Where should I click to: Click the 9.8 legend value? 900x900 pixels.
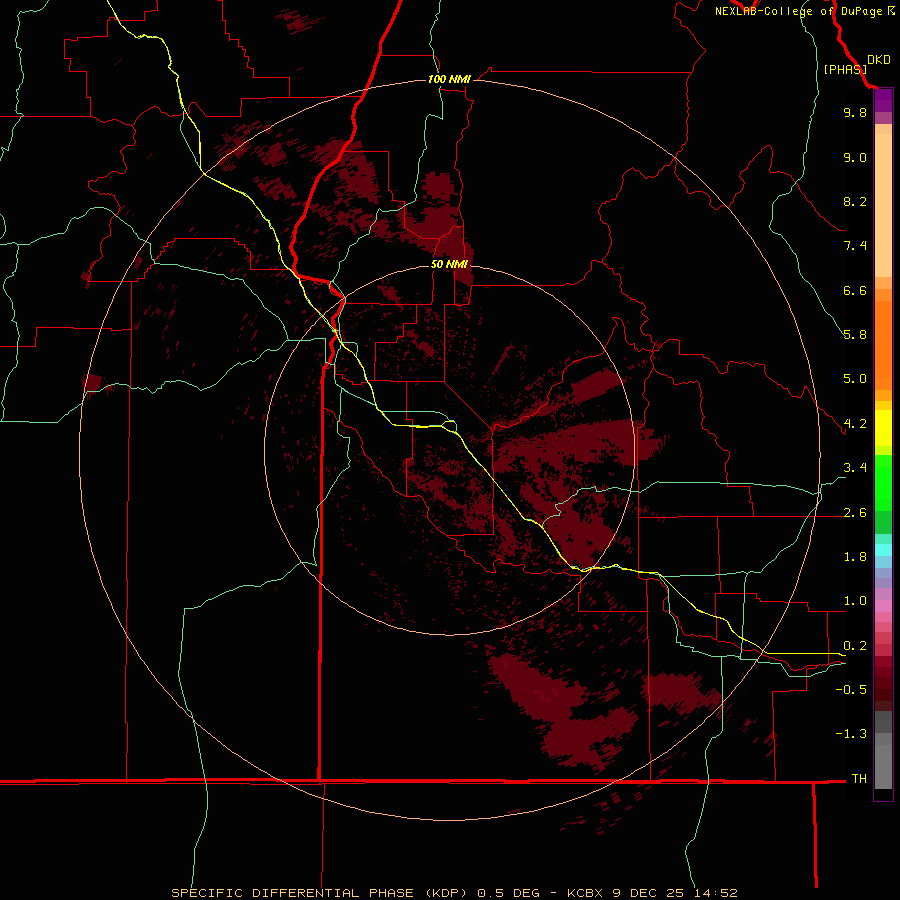[855, 112]
